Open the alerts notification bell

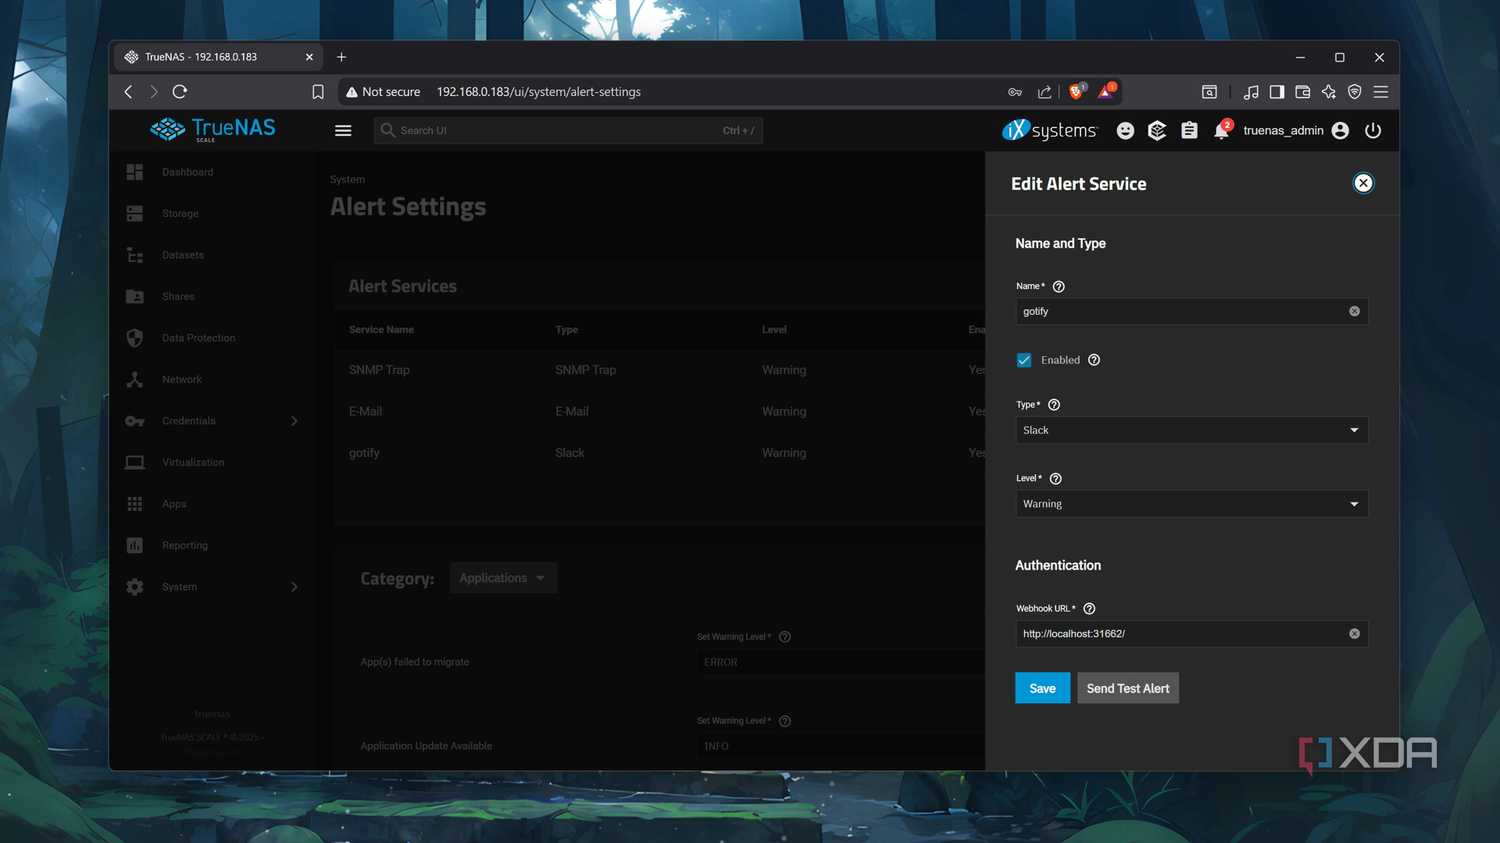[1221, 131]
